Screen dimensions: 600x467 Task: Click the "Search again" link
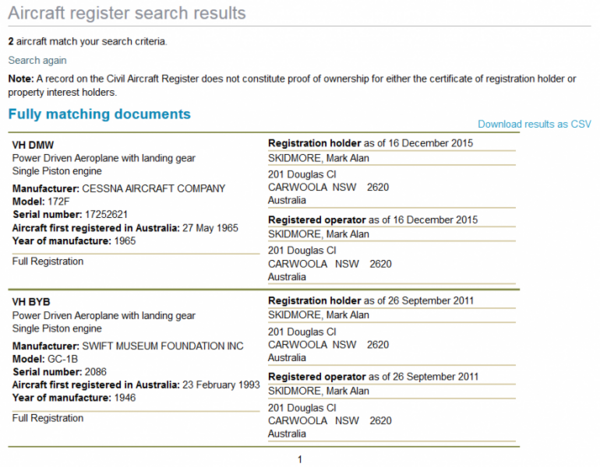tap(37, 61)
